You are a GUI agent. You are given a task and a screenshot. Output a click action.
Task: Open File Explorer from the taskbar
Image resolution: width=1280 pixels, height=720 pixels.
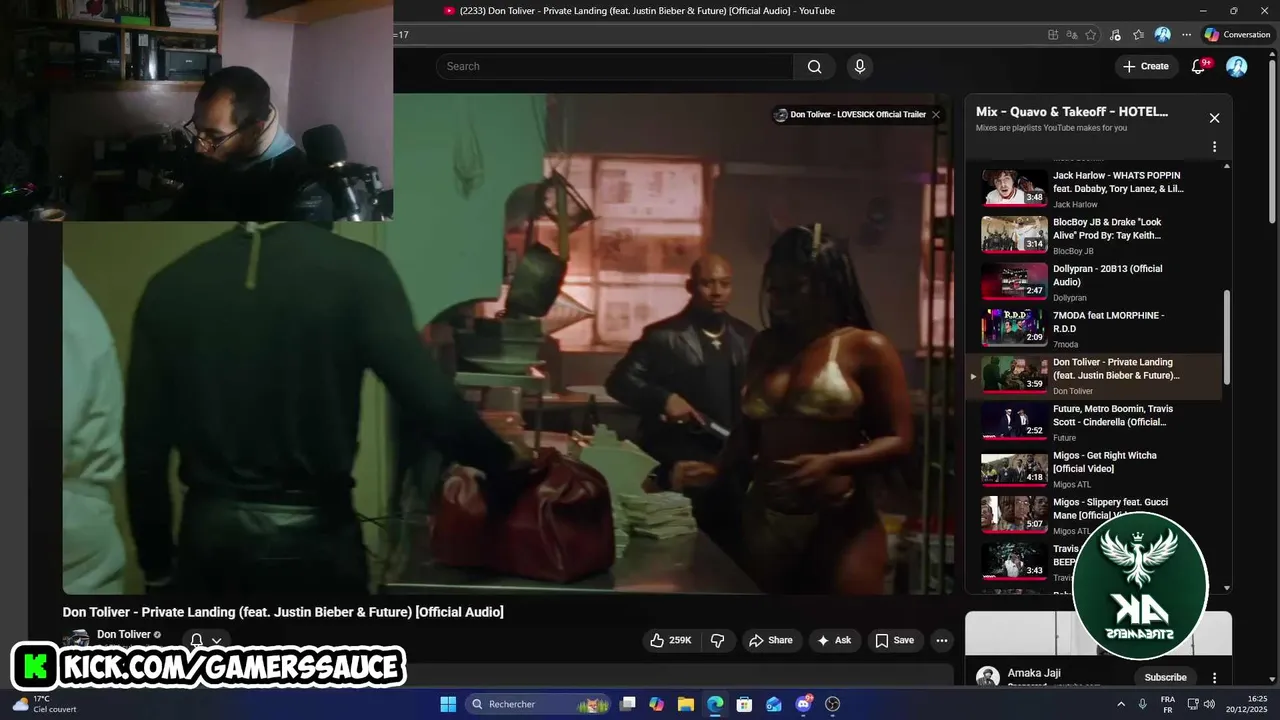pyautogui.click(x=686, y=704)
